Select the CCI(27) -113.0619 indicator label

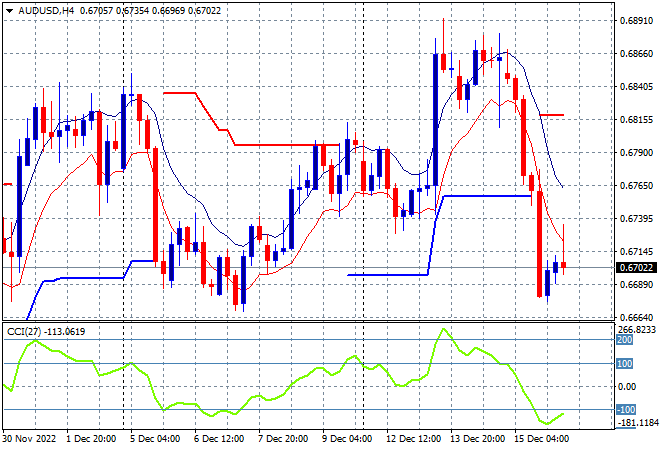pyautogui.click(x=46, y=332)
